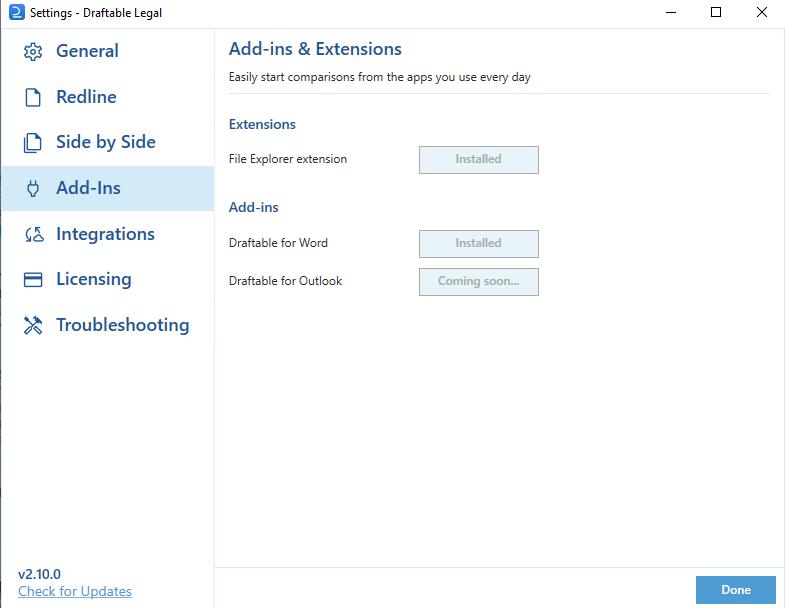Click the General gear icon
Screen dimensions: 785x608
(x=33, y=51)
